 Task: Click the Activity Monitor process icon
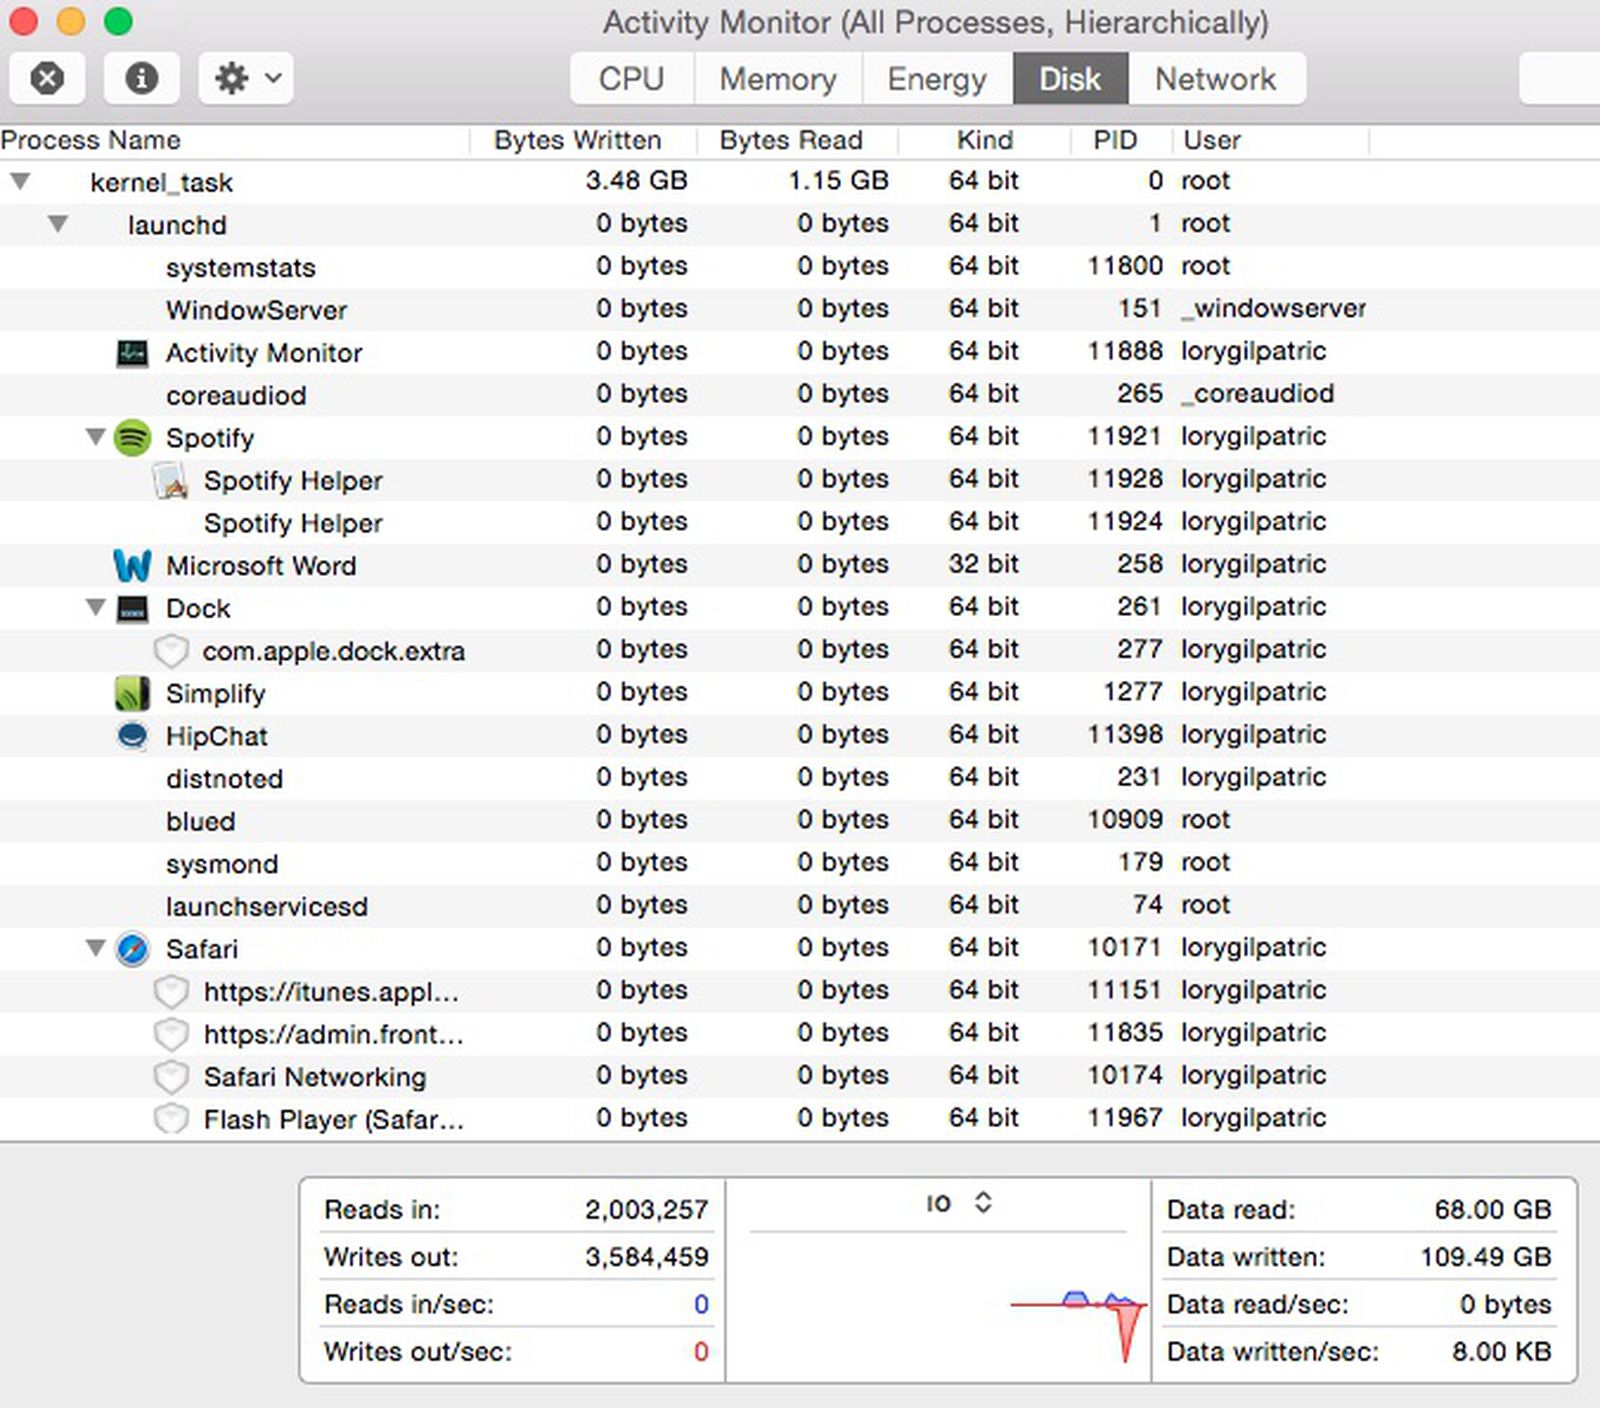(131, 352)
